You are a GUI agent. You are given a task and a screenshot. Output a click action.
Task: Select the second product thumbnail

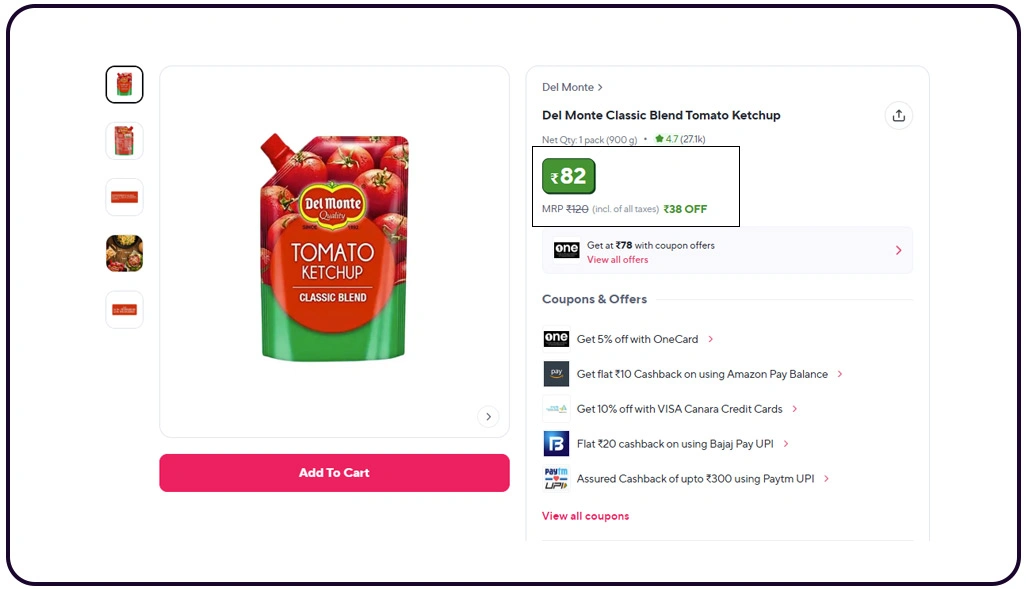point(124,141)
